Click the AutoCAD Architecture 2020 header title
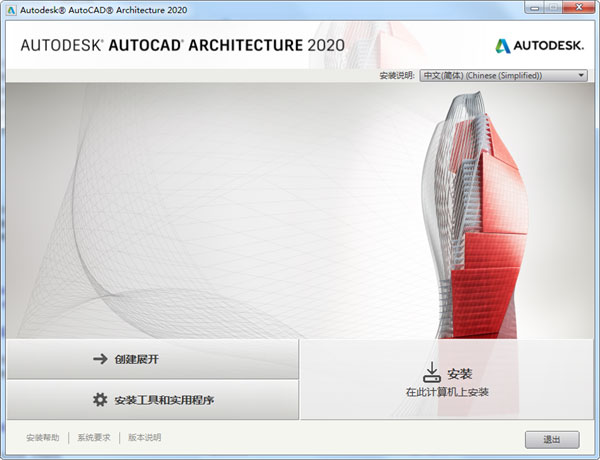Image resolution: width=600 pixels, height=460 pixels. (x=181, y=45)
